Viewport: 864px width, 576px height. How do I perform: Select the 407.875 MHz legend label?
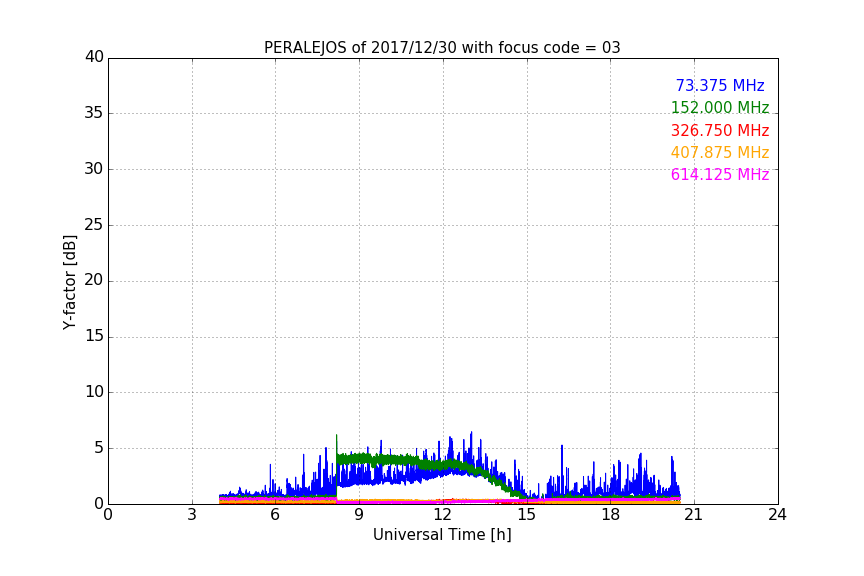click(720, 153)
